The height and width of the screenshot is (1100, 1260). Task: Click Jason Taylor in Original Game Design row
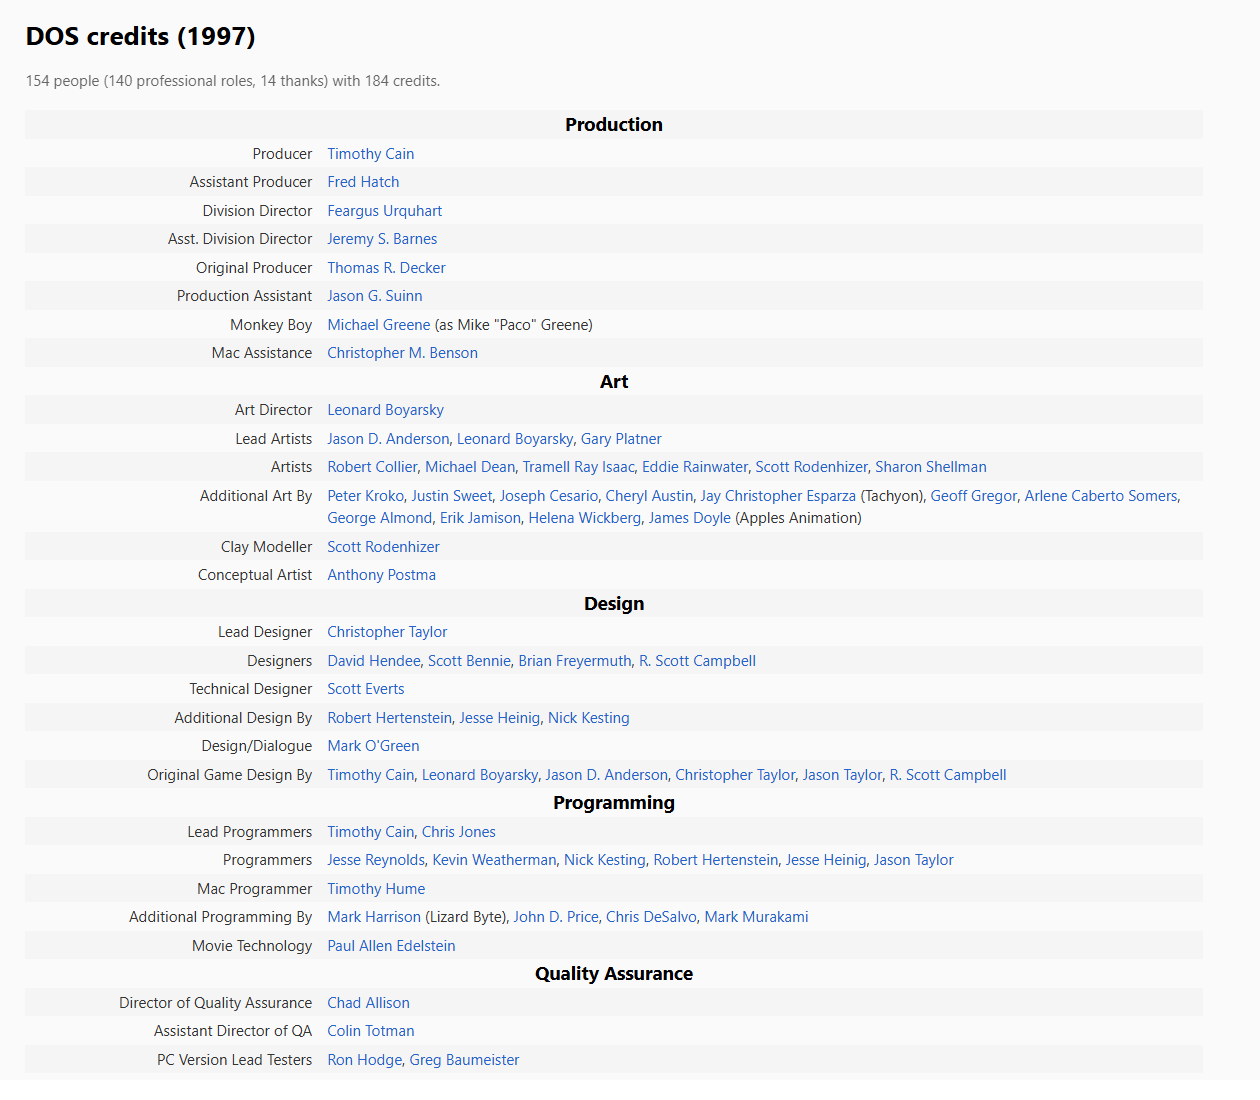pyautogui.click(x=842, y=775)
